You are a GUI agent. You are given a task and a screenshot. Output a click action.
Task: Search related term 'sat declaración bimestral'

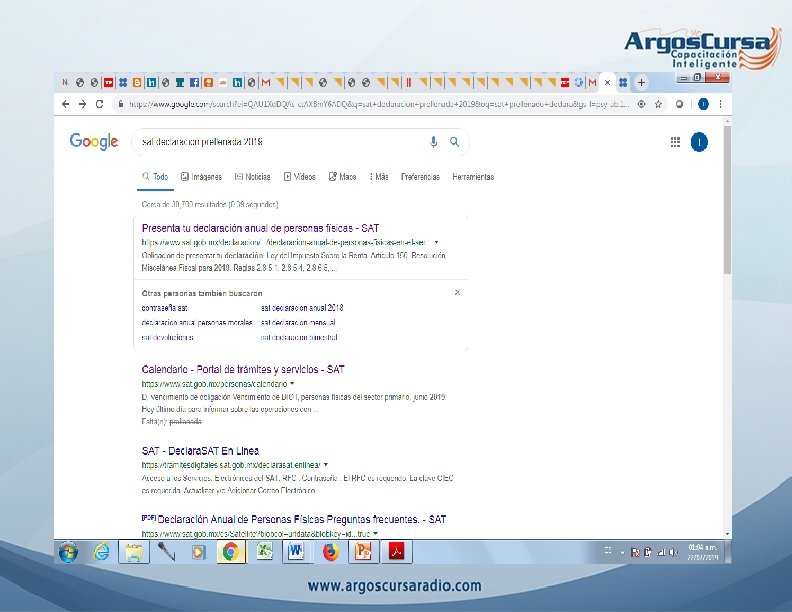tap(299, 337)
